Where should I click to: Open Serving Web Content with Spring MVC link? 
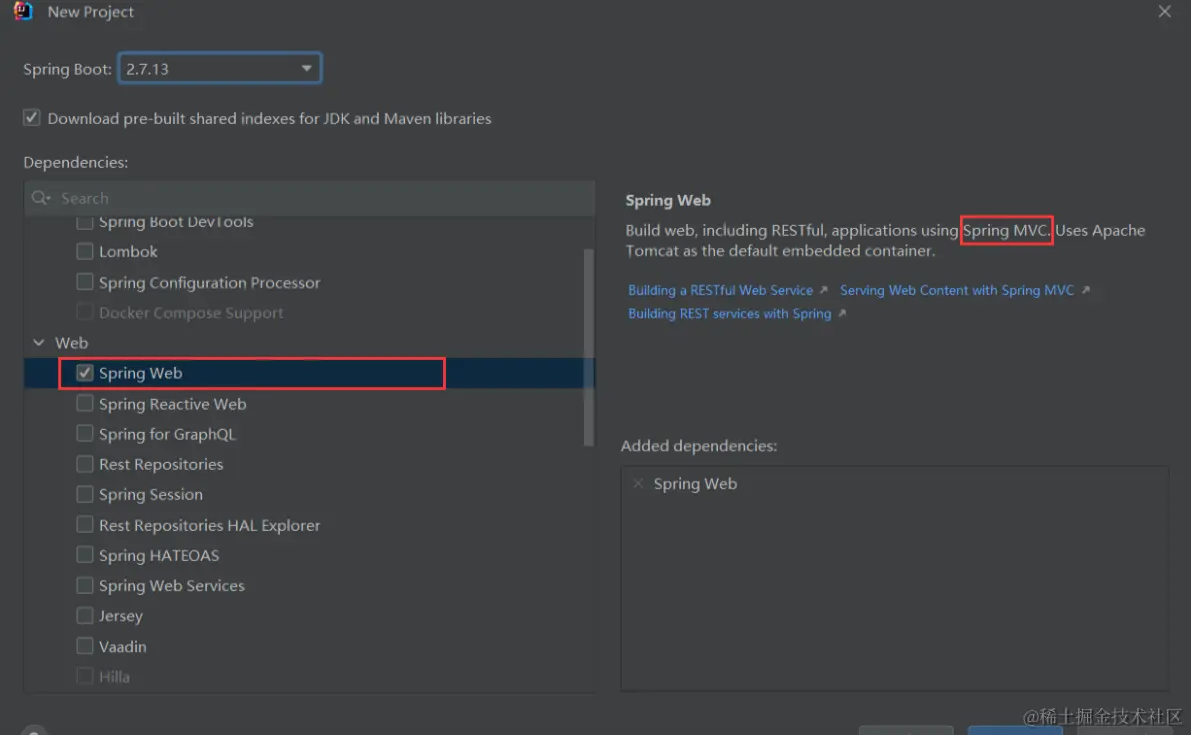pyautogui.click(x=956, y=290)
